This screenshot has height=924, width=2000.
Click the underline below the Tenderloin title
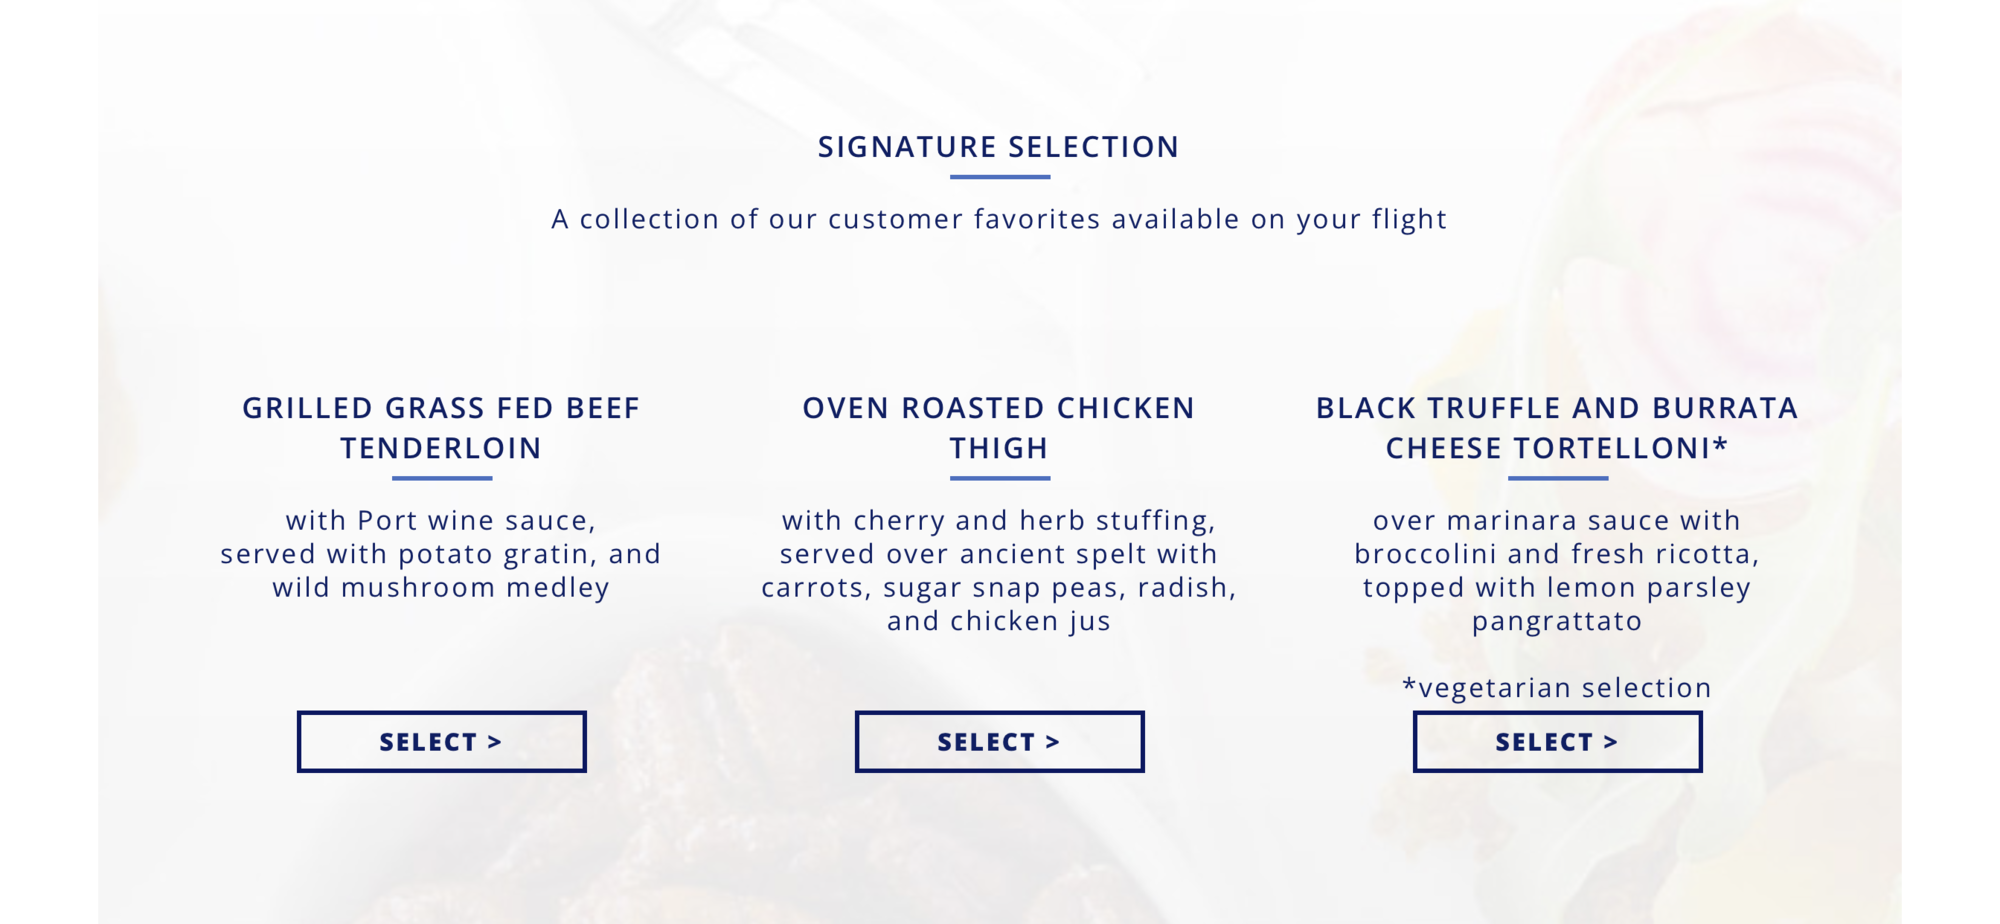[441, 478]
